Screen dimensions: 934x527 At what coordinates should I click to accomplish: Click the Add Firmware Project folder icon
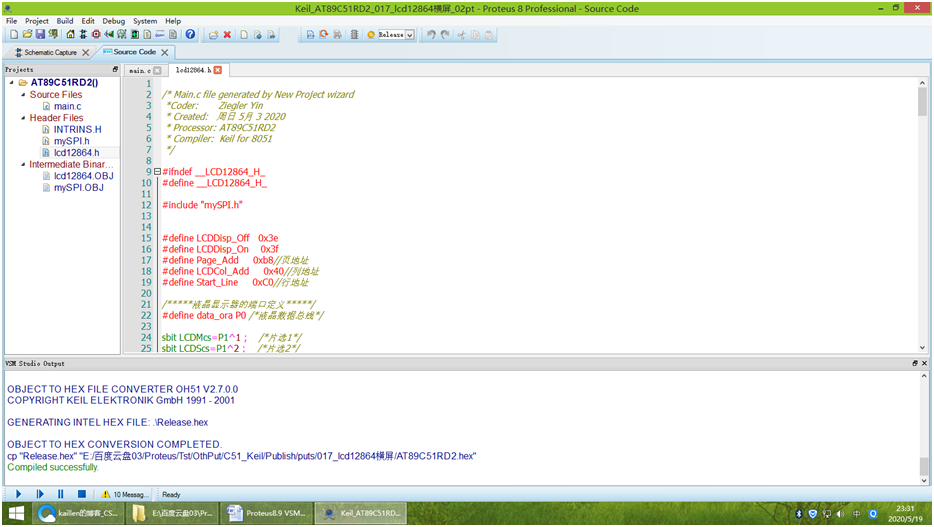pyautogui.click(x=213, y=35)
